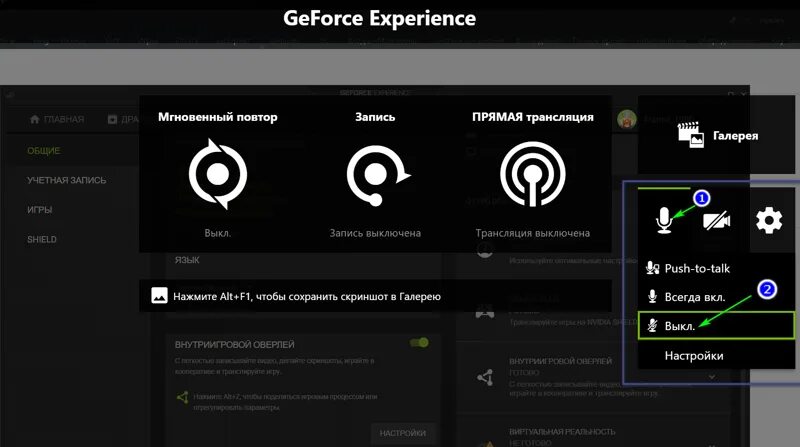Screen dimensions: 800x447
Task: Click the share icon beside ВНУТРИИГРОВОЙ ОВЕРЛЕЙ status
Action: tap(485, 378)
